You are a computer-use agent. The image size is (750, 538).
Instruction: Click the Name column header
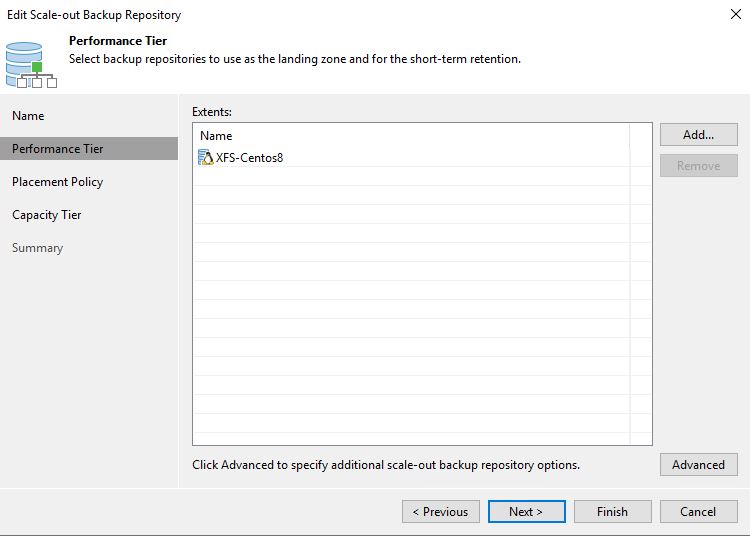coord(411,136)
